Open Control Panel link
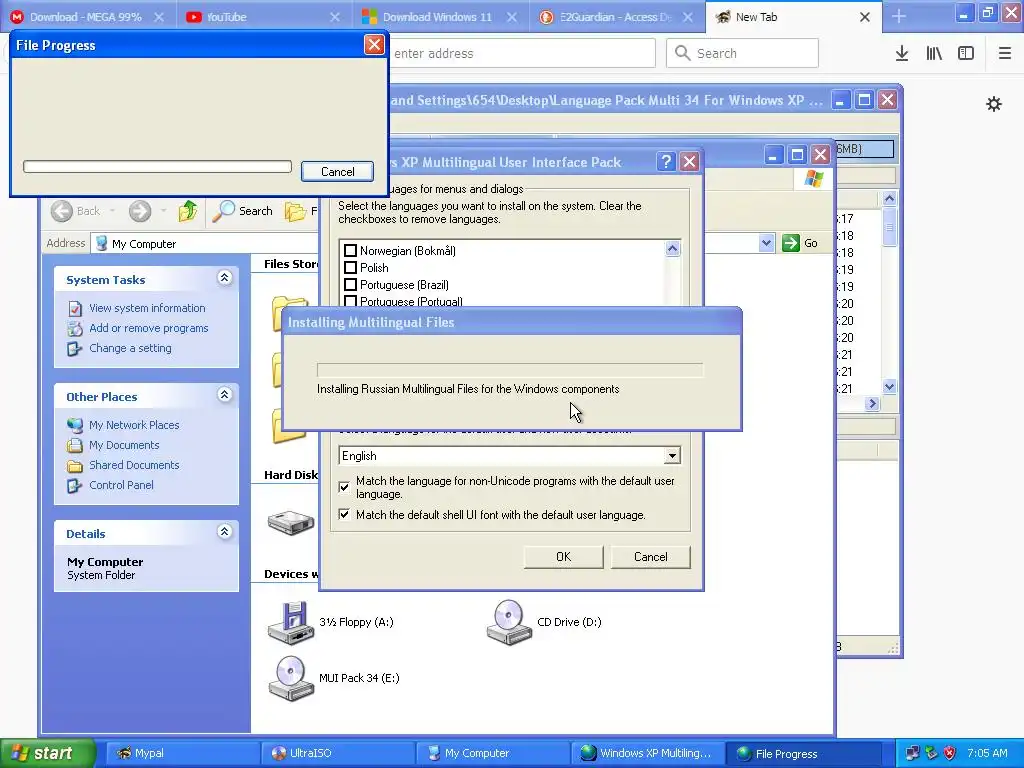1024x768 pixels. tap(121, 485)
